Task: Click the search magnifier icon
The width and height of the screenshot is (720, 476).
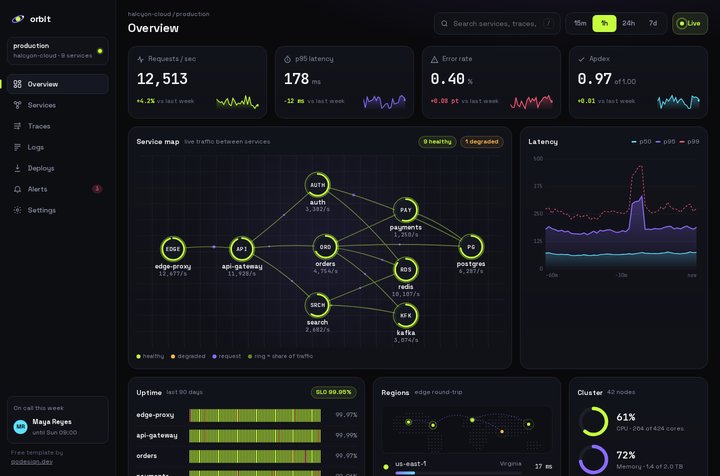Action: coord(444,23)
